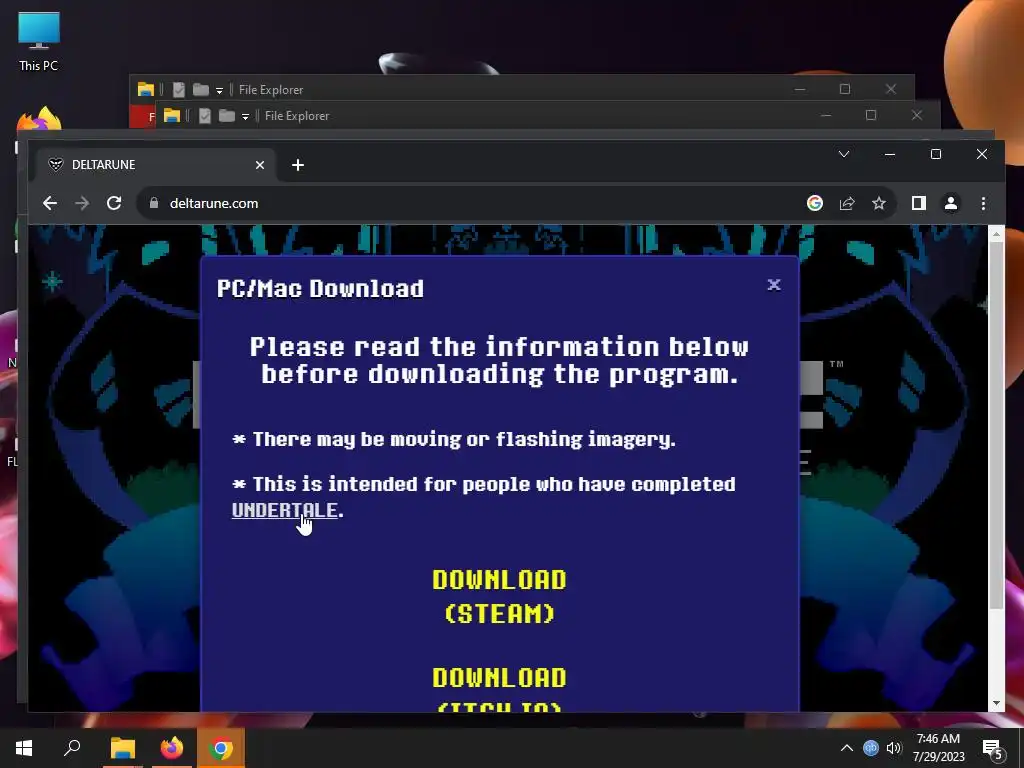Screen dimensions: 1024x768
Task: Maximize the back File Explorer window
Action: [x=845, y=89]
